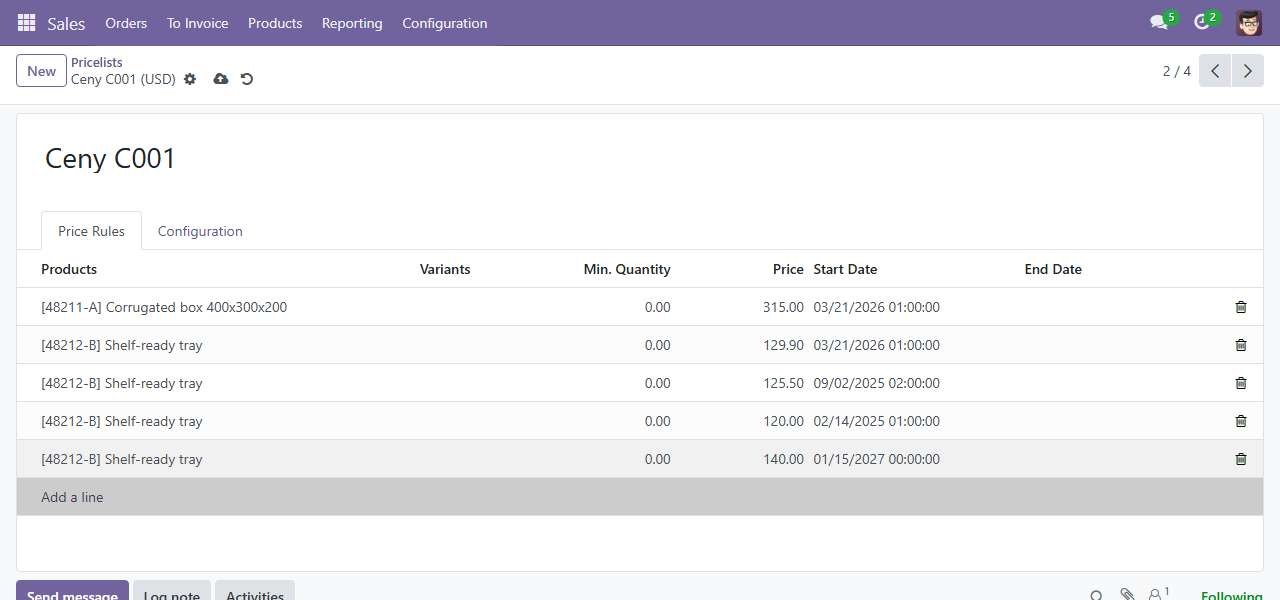This screenshot has width=1280, height=600.
Task: Sort by the Price column header
Action: pos(788,269)
